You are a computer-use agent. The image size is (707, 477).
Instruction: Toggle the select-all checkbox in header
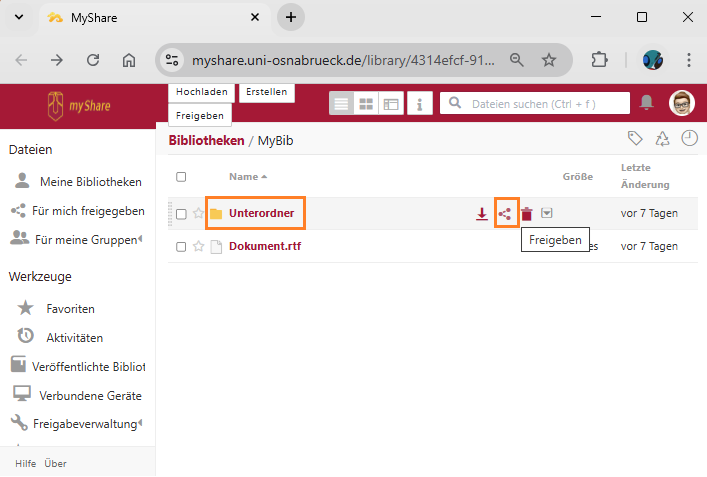(x=181, y=177)
